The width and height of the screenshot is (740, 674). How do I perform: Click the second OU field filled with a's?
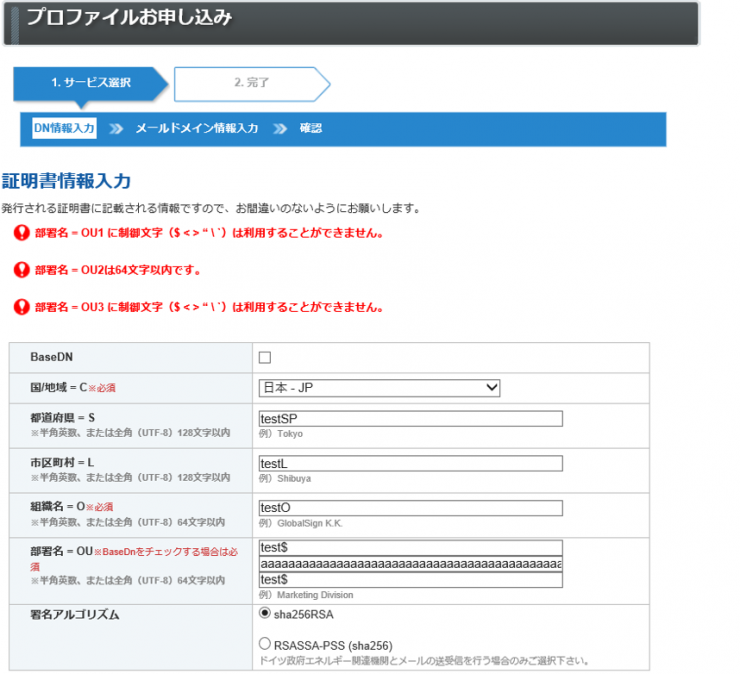coord(411,564)
